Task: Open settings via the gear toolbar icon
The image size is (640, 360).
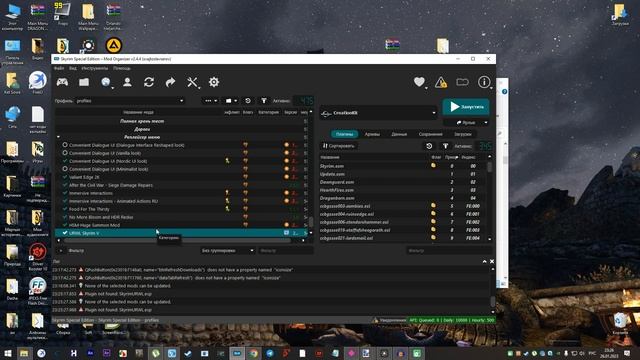Action: [213, 82]
